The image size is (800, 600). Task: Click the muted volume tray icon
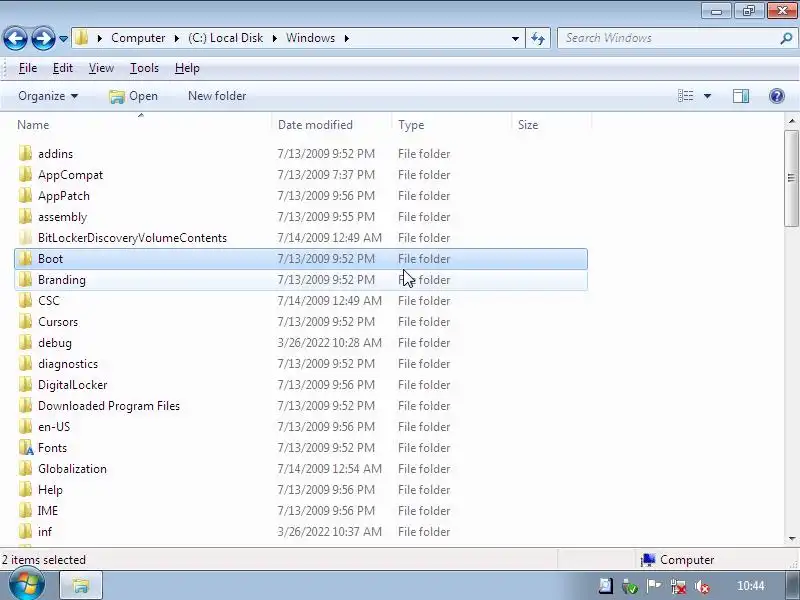point(702,587)
